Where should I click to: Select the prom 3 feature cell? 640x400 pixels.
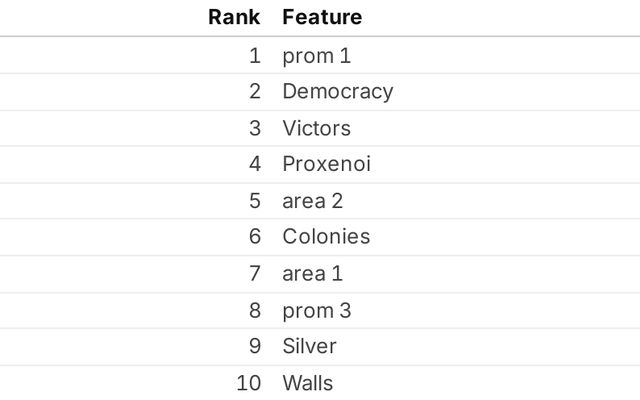(x=316, y=310)
